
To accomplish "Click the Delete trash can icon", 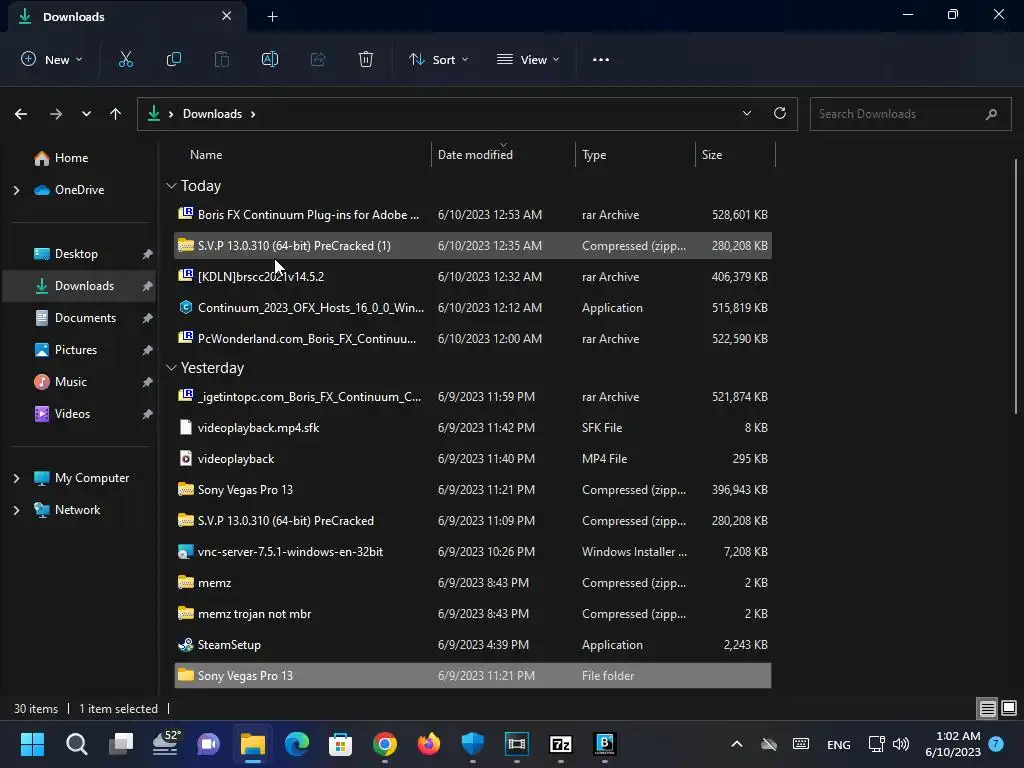I will [366, 59].
